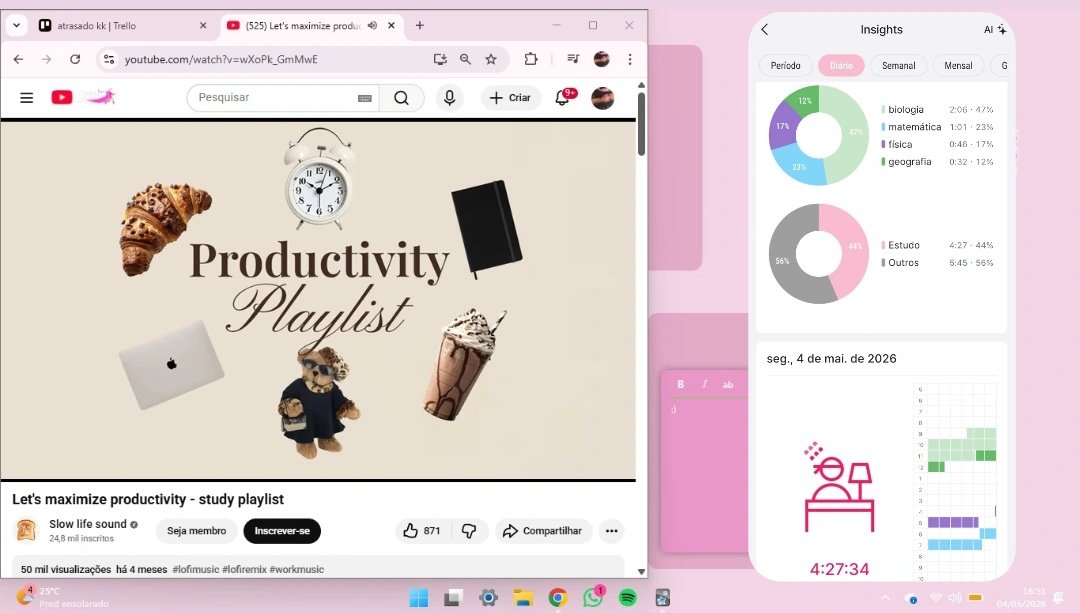Switch to the Trello tab
The width and height of the screenshot is (1080, 613).
(x=123, y=25)
